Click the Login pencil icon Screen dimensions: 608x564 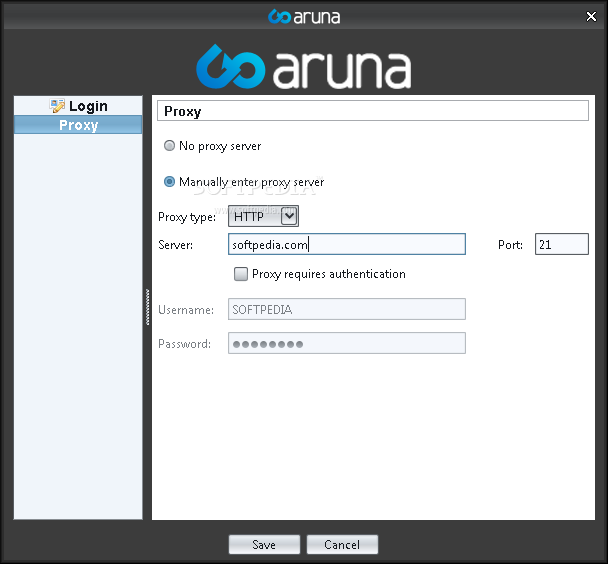click(x=57, y=106)
